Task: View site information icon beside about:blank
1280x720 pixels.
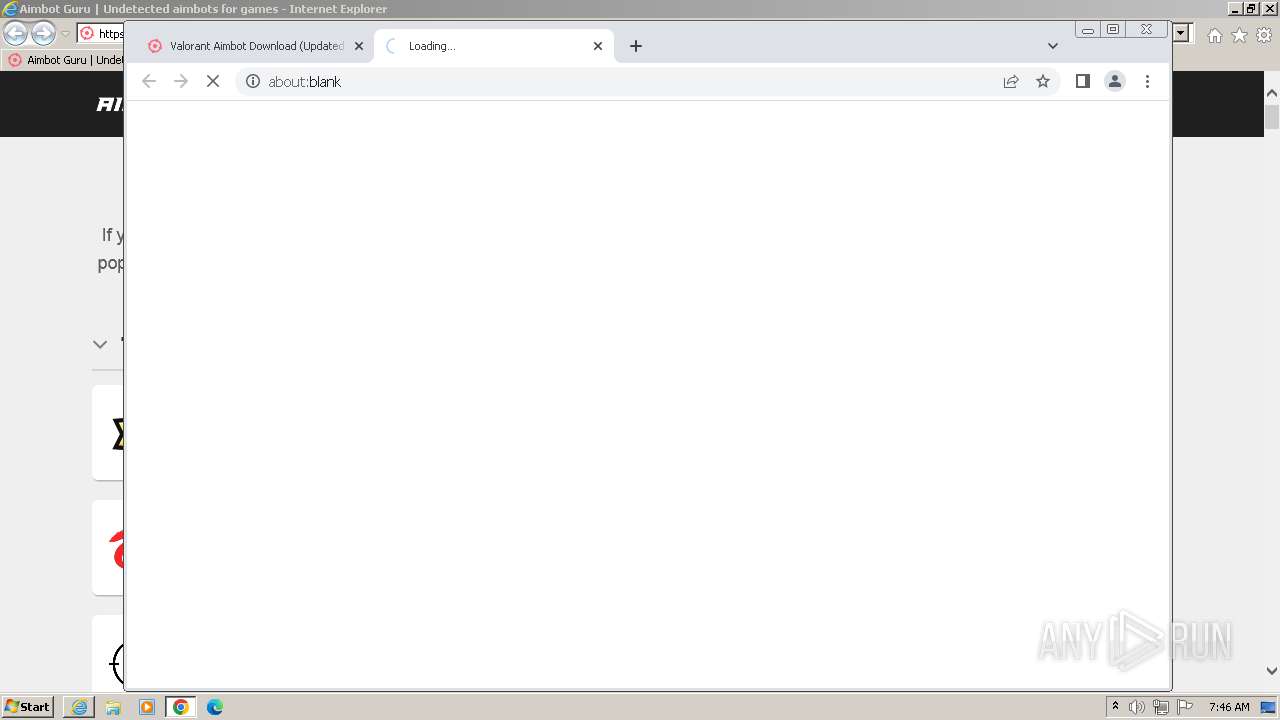Action: [x=253, y=81]
